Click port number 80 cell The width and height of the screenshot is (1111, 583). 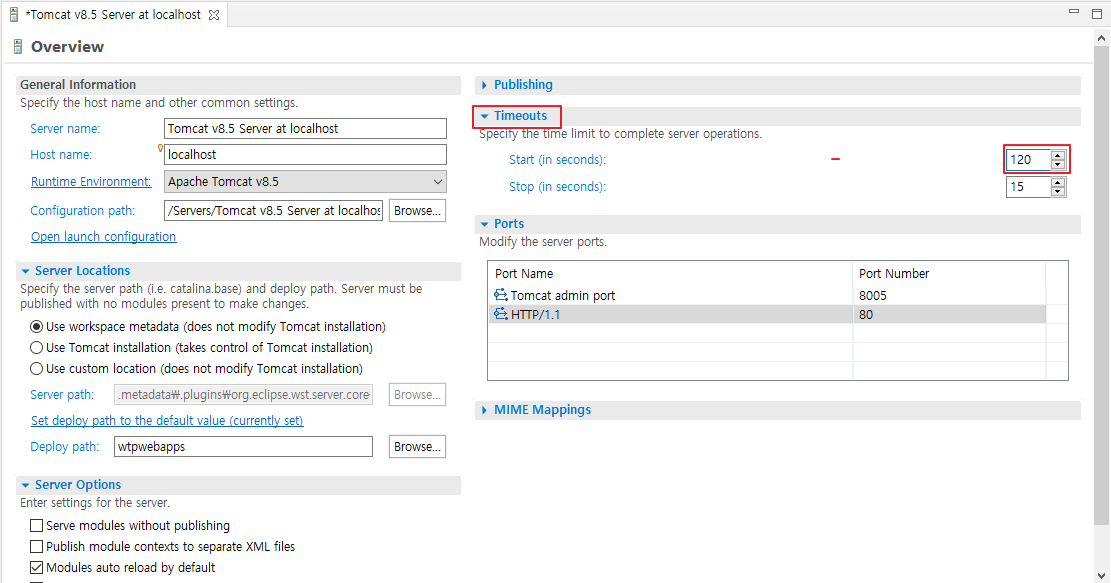(x=949, y=315)
